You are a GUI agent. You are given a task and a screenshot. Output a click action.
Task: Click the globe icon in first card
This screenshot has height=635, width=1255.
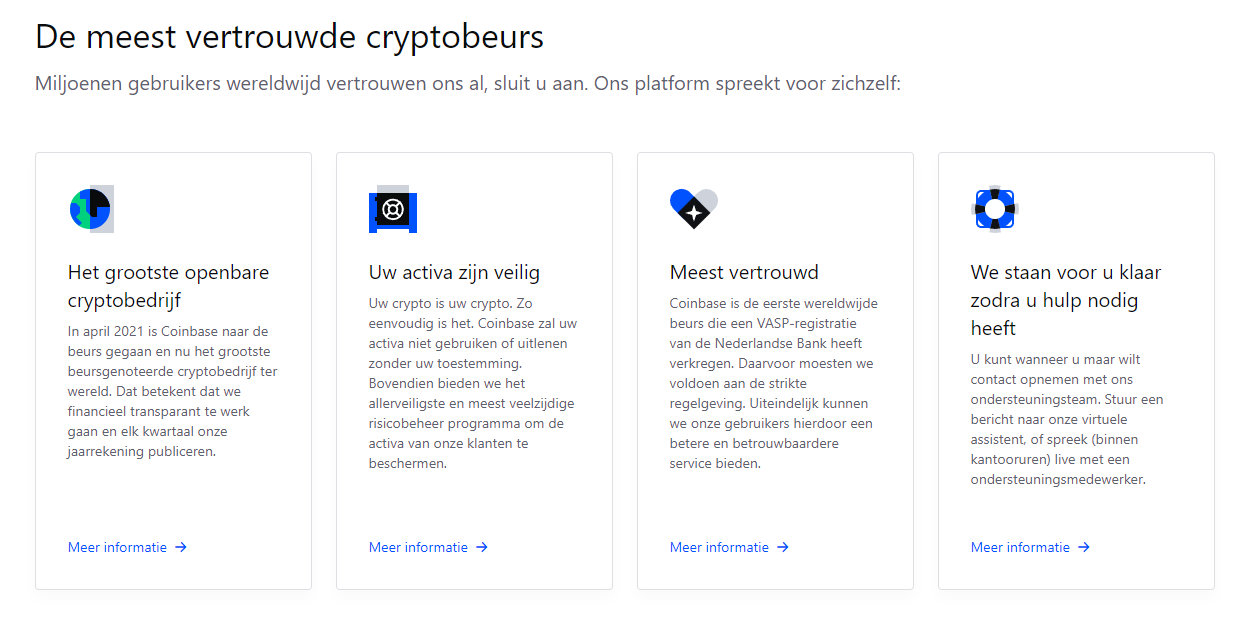91,209
